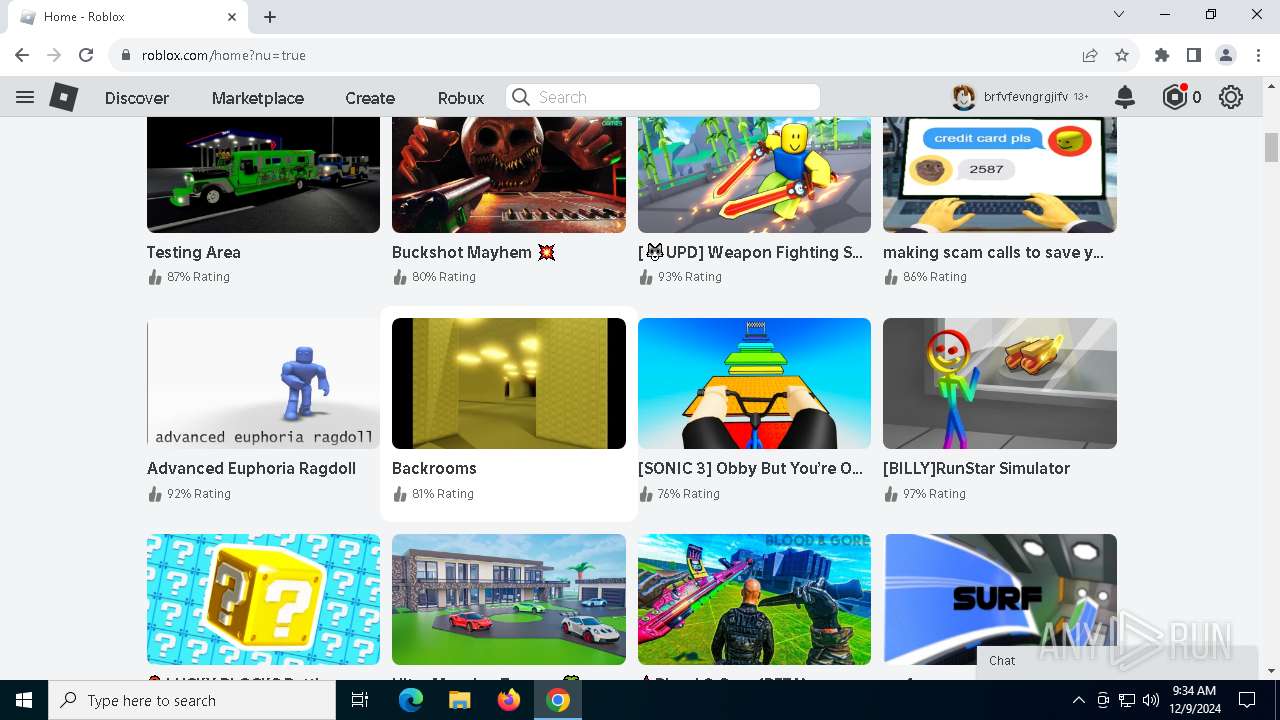Open the Chrome profile icon
The image size is (1280, 720).
(x=1226, y=55)
